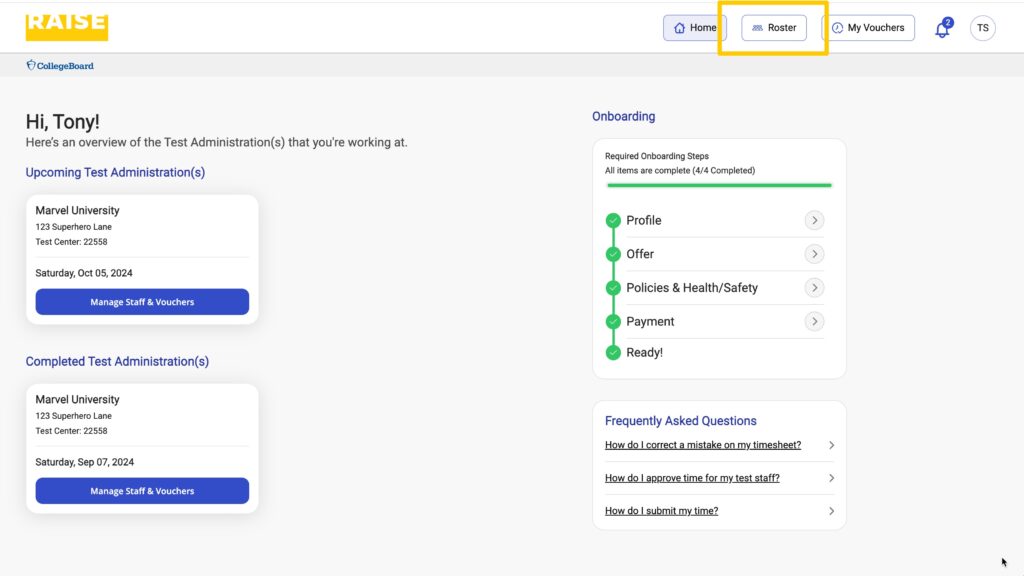Open the My Vouchers tab
Viewport: 1024px width, 576px height.
pyautogui.click(x=867, y=28)
